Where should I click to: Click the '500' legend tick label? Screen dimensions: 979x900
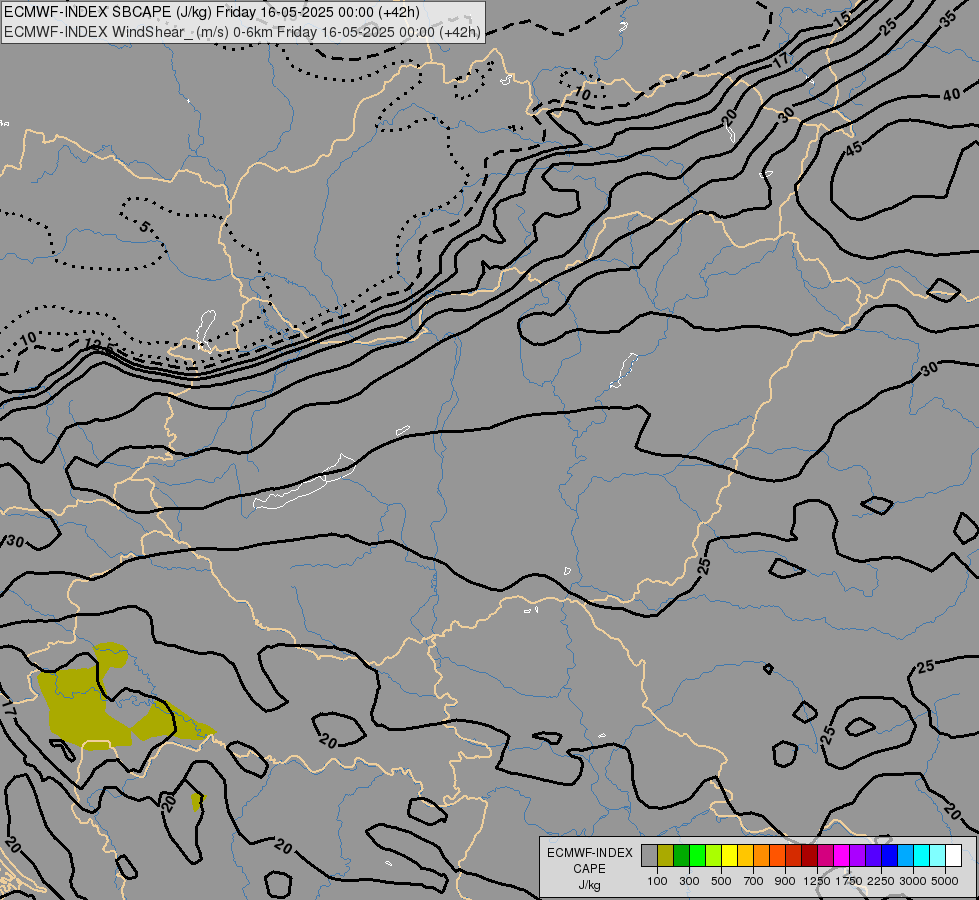pos(721,881)
